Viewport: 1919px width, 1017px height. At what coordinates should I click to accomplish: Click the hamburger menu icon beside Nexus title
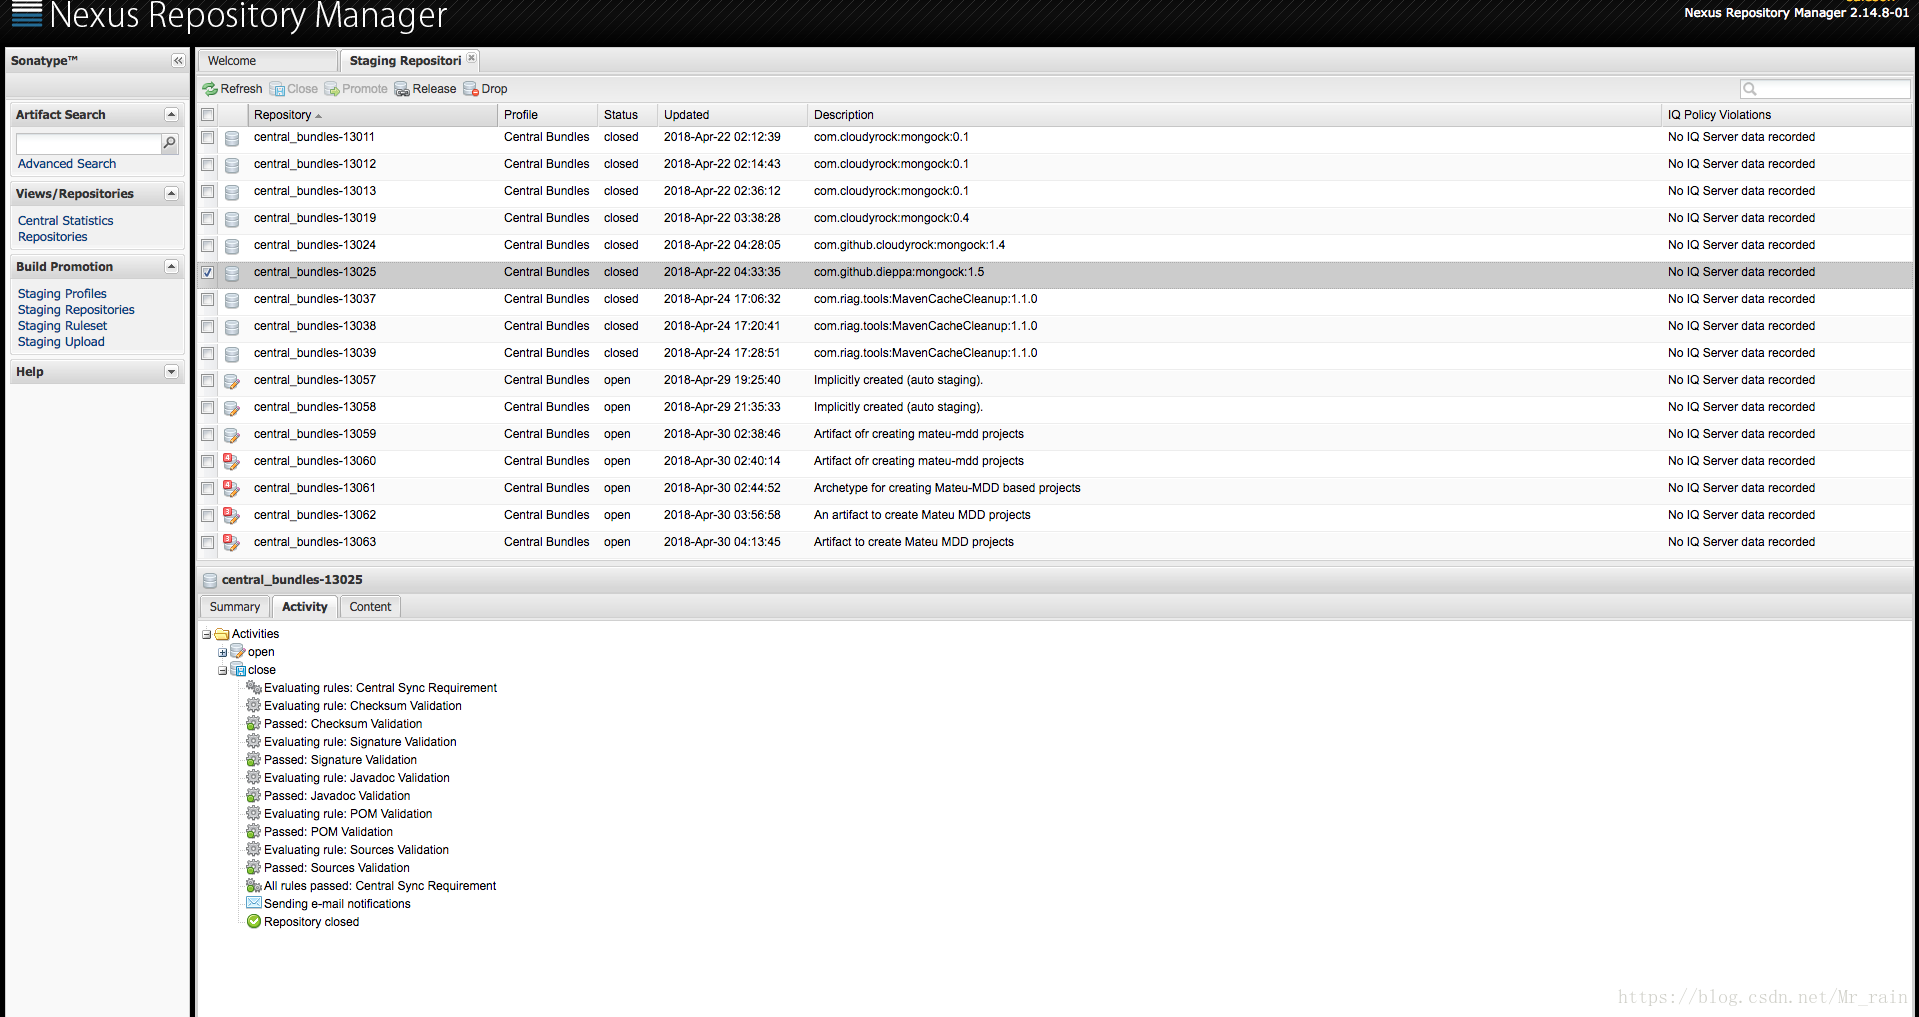coord(26,13)
